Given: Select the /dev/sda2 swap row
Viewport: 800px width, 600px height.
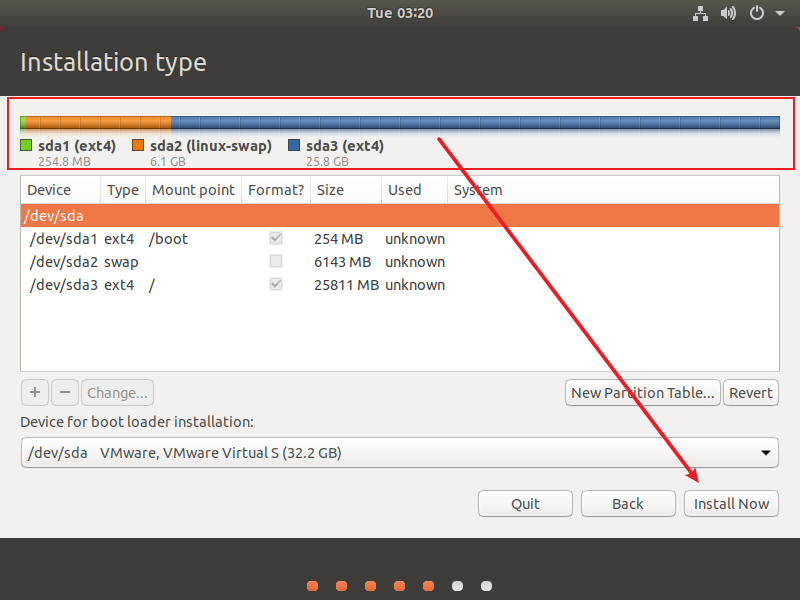Looking at the screenshot, I should [x=400, y=261].
